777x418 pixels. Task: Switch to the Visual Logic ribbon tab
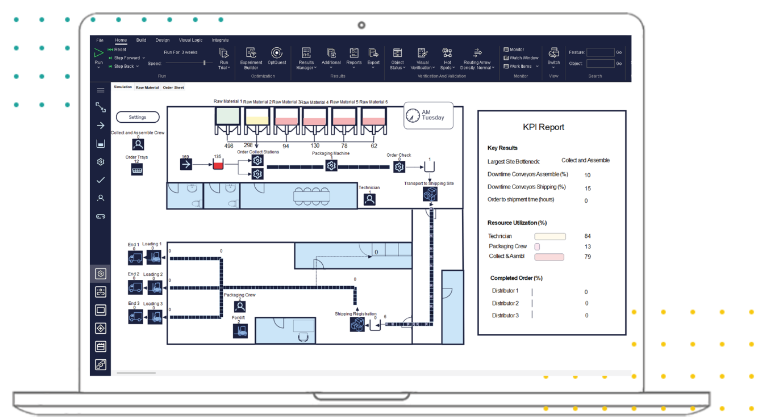click(191, 40)
